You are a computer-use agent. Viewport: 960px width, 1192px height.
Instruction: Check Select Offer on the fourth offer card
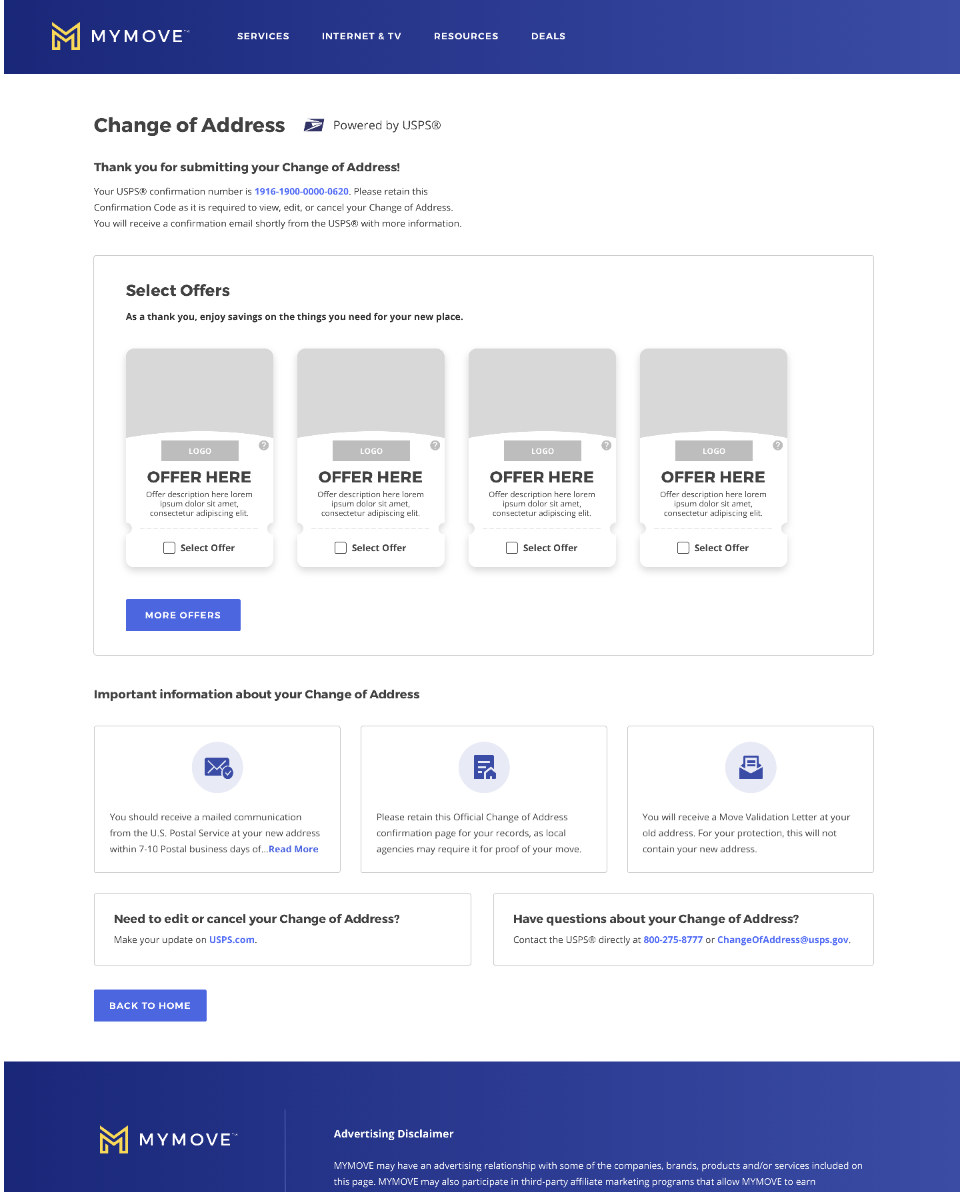click(x=683, y=548)
